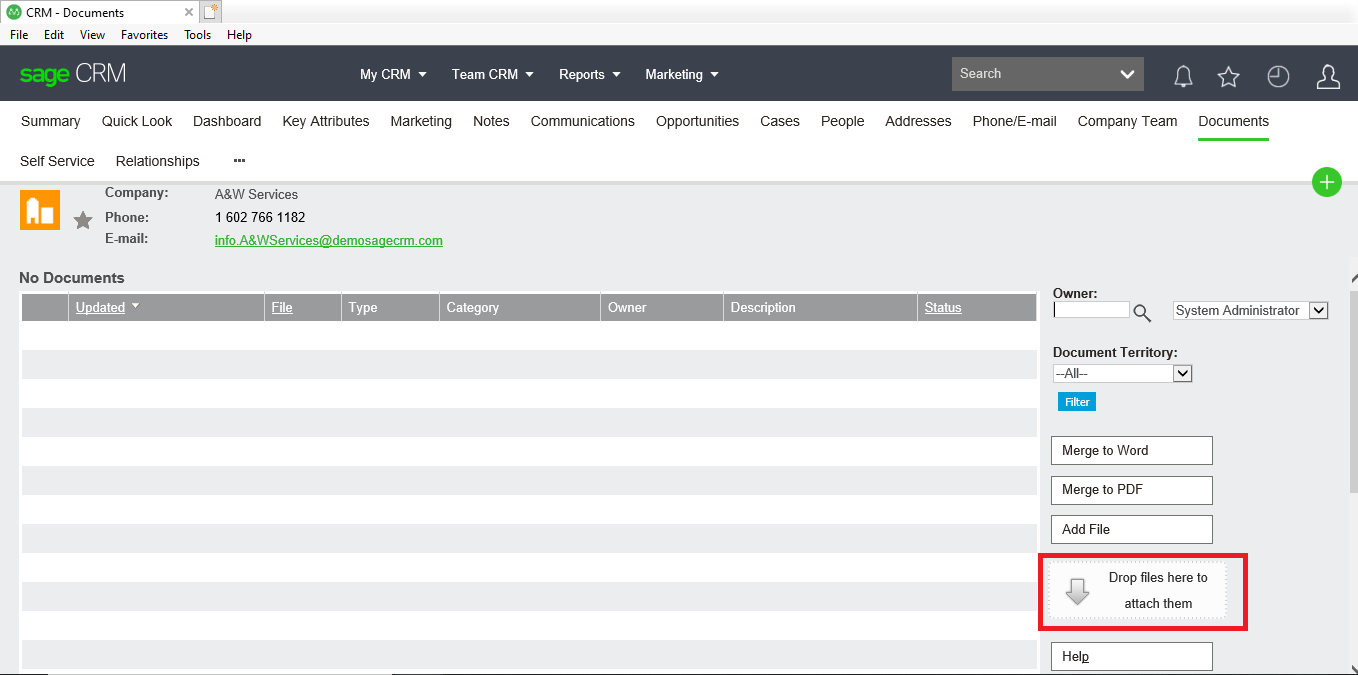The image size is (1358, 675).
Task: Open the Search dropdown arrow
Action: pyautogui.click(x=1127, y=74)
